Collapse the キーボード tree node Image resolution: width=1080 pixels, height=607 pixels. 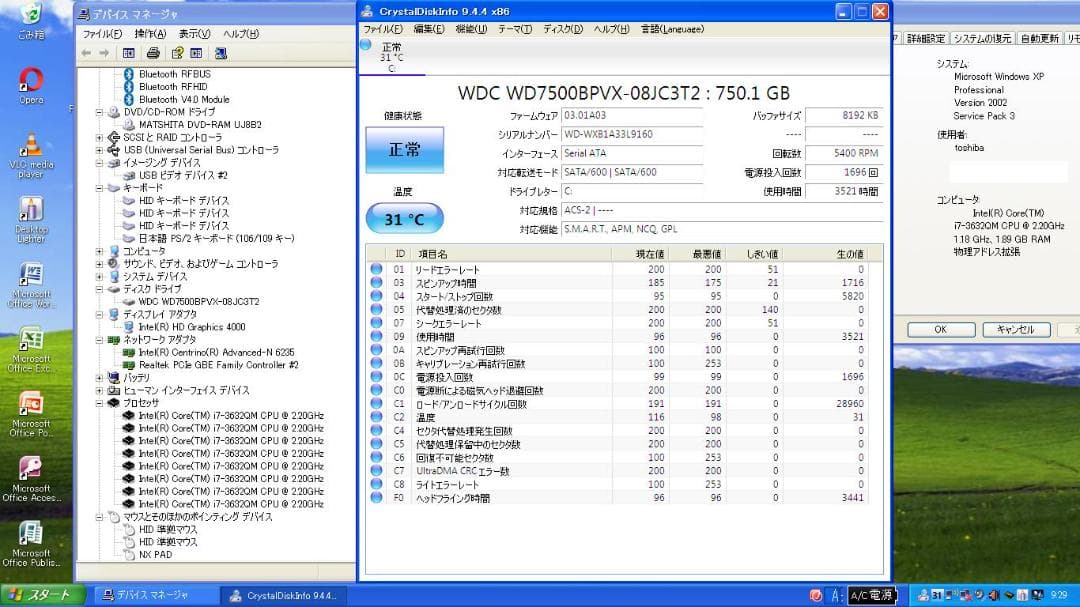tap(97, 187)
